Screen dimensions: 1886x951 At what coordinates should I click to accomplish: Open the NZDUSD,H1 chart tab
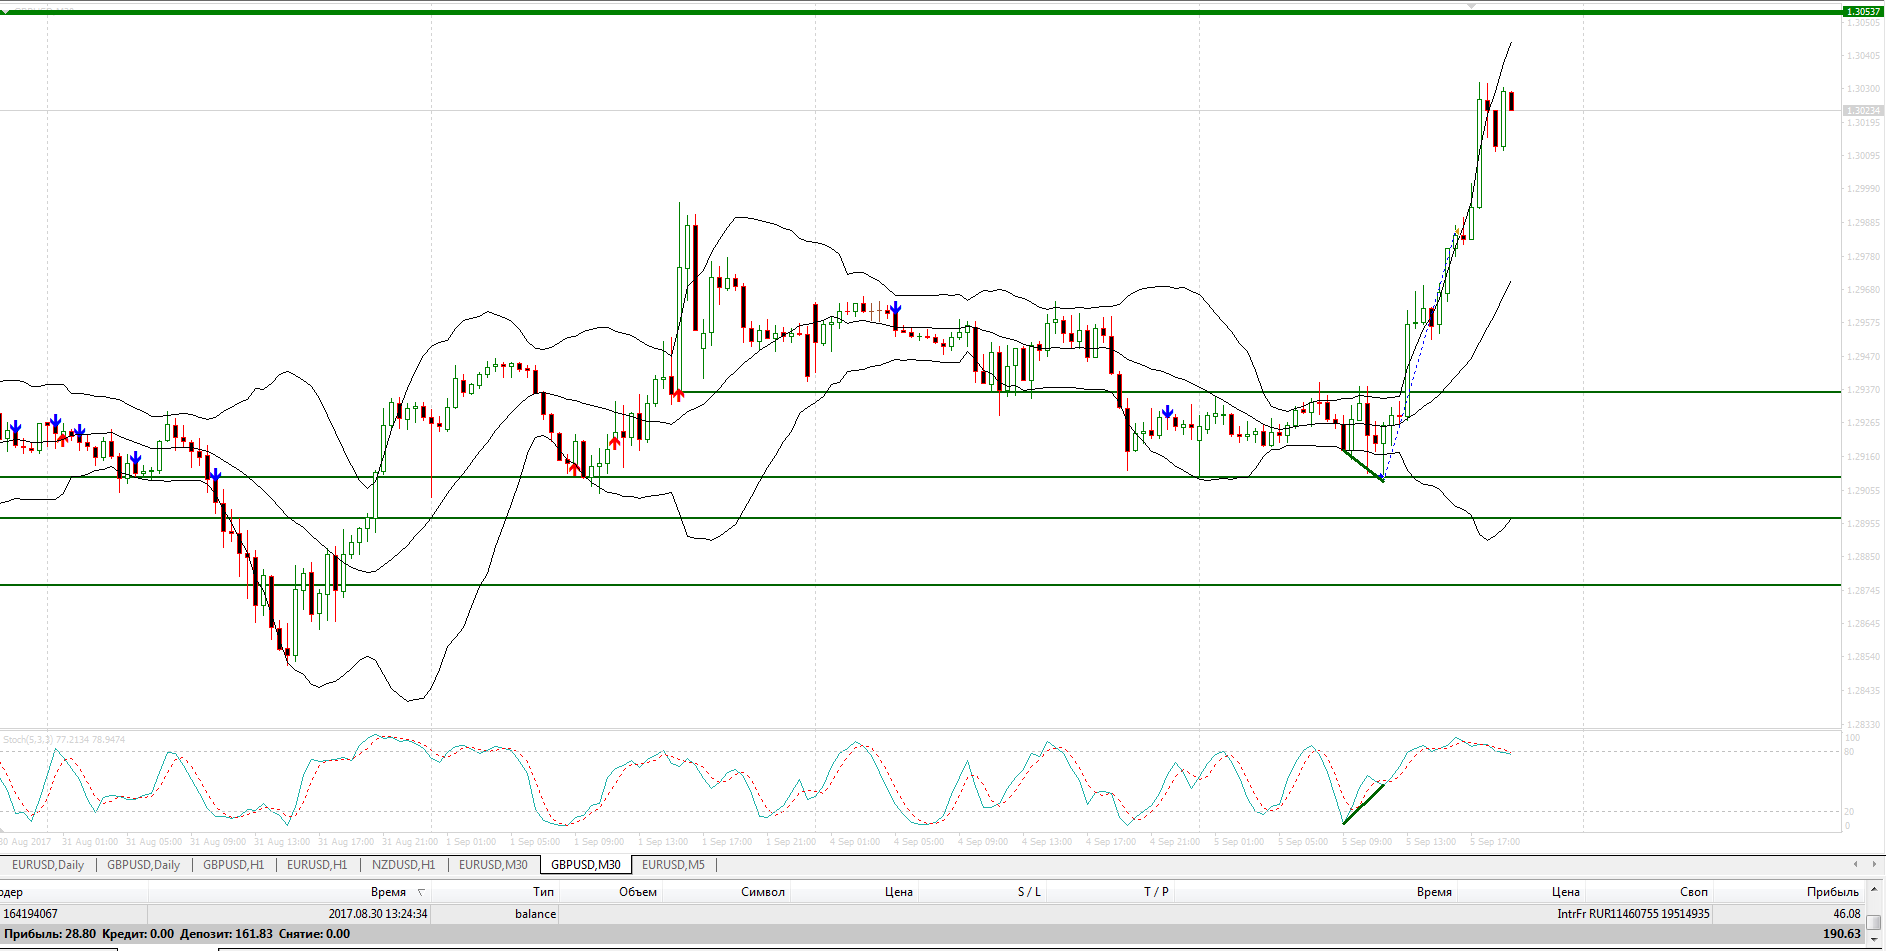coord(403,865)
